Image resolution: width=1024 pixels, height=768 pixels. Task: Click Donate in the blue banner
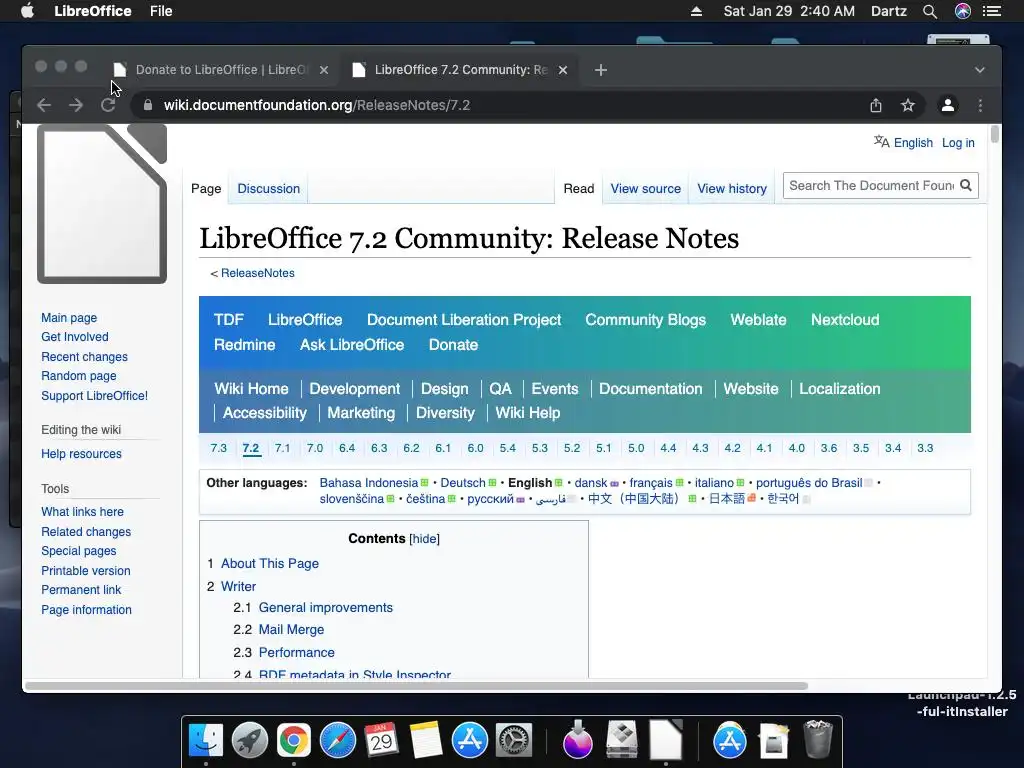[453, 345]
